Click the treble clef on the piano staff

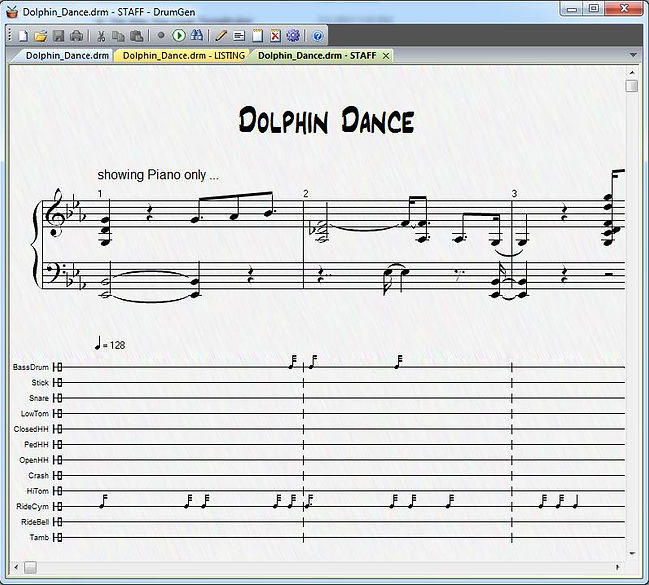[x=53, y=212]
